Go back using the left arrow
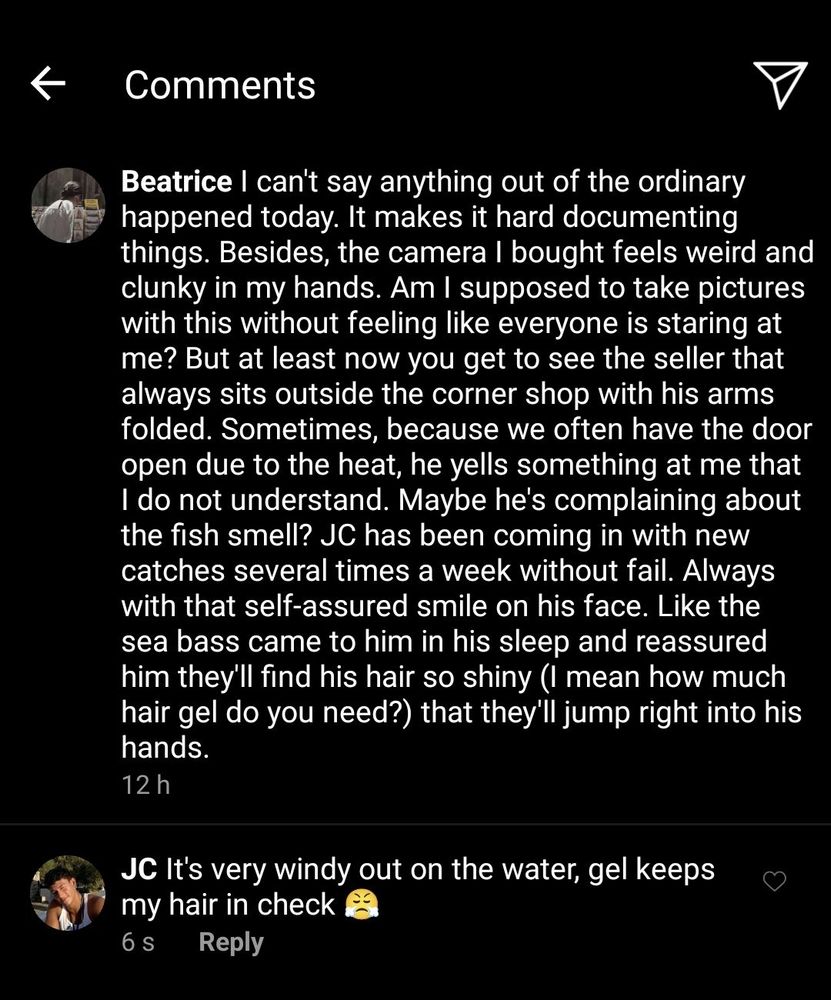 point(48,84)
